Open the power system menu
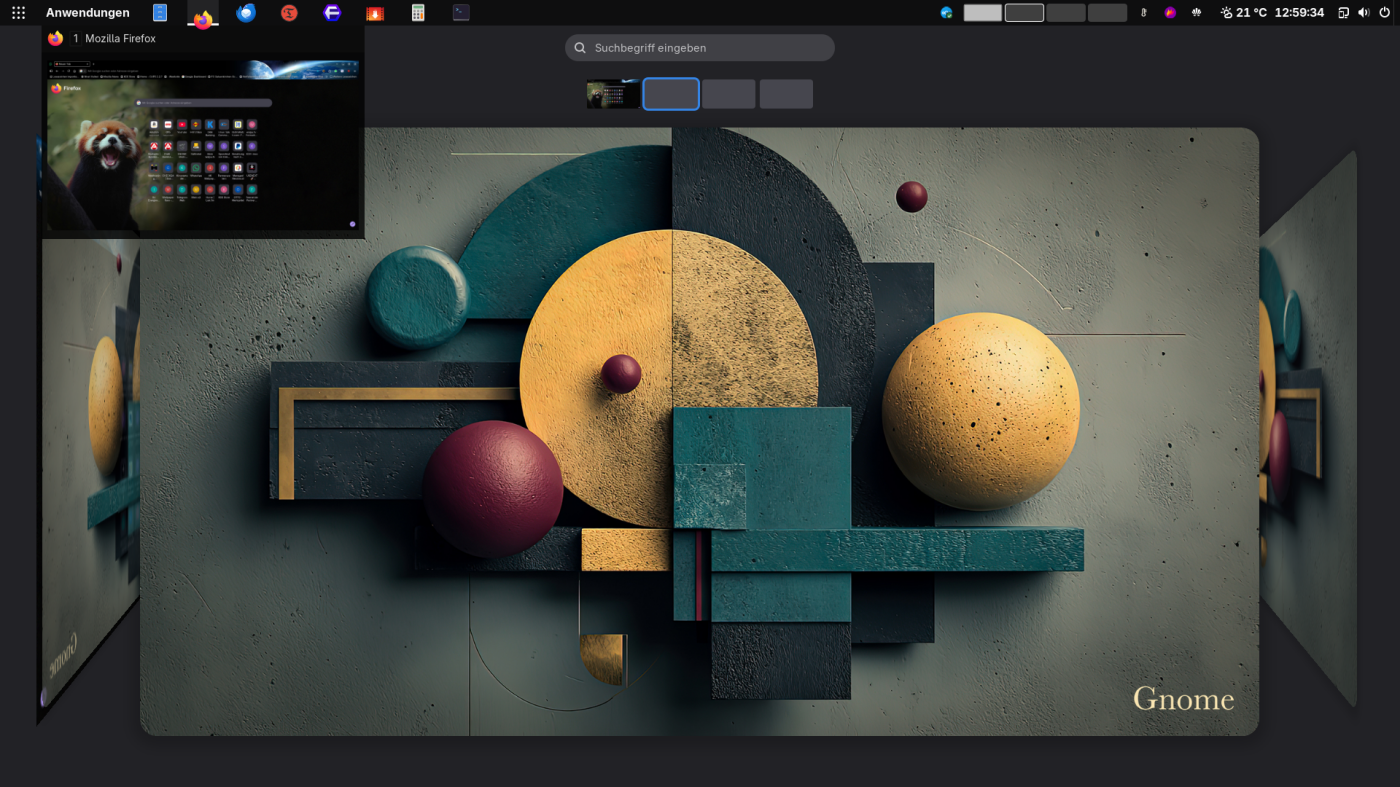The image size is (1400, 787). 1384,13
